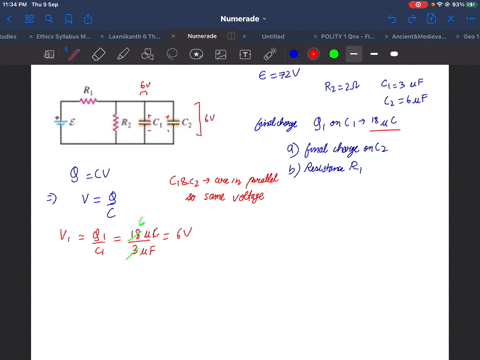Choose the blue pen color
Image resolution: width=480 pixels, height=360 pixels.
(294, 54)
